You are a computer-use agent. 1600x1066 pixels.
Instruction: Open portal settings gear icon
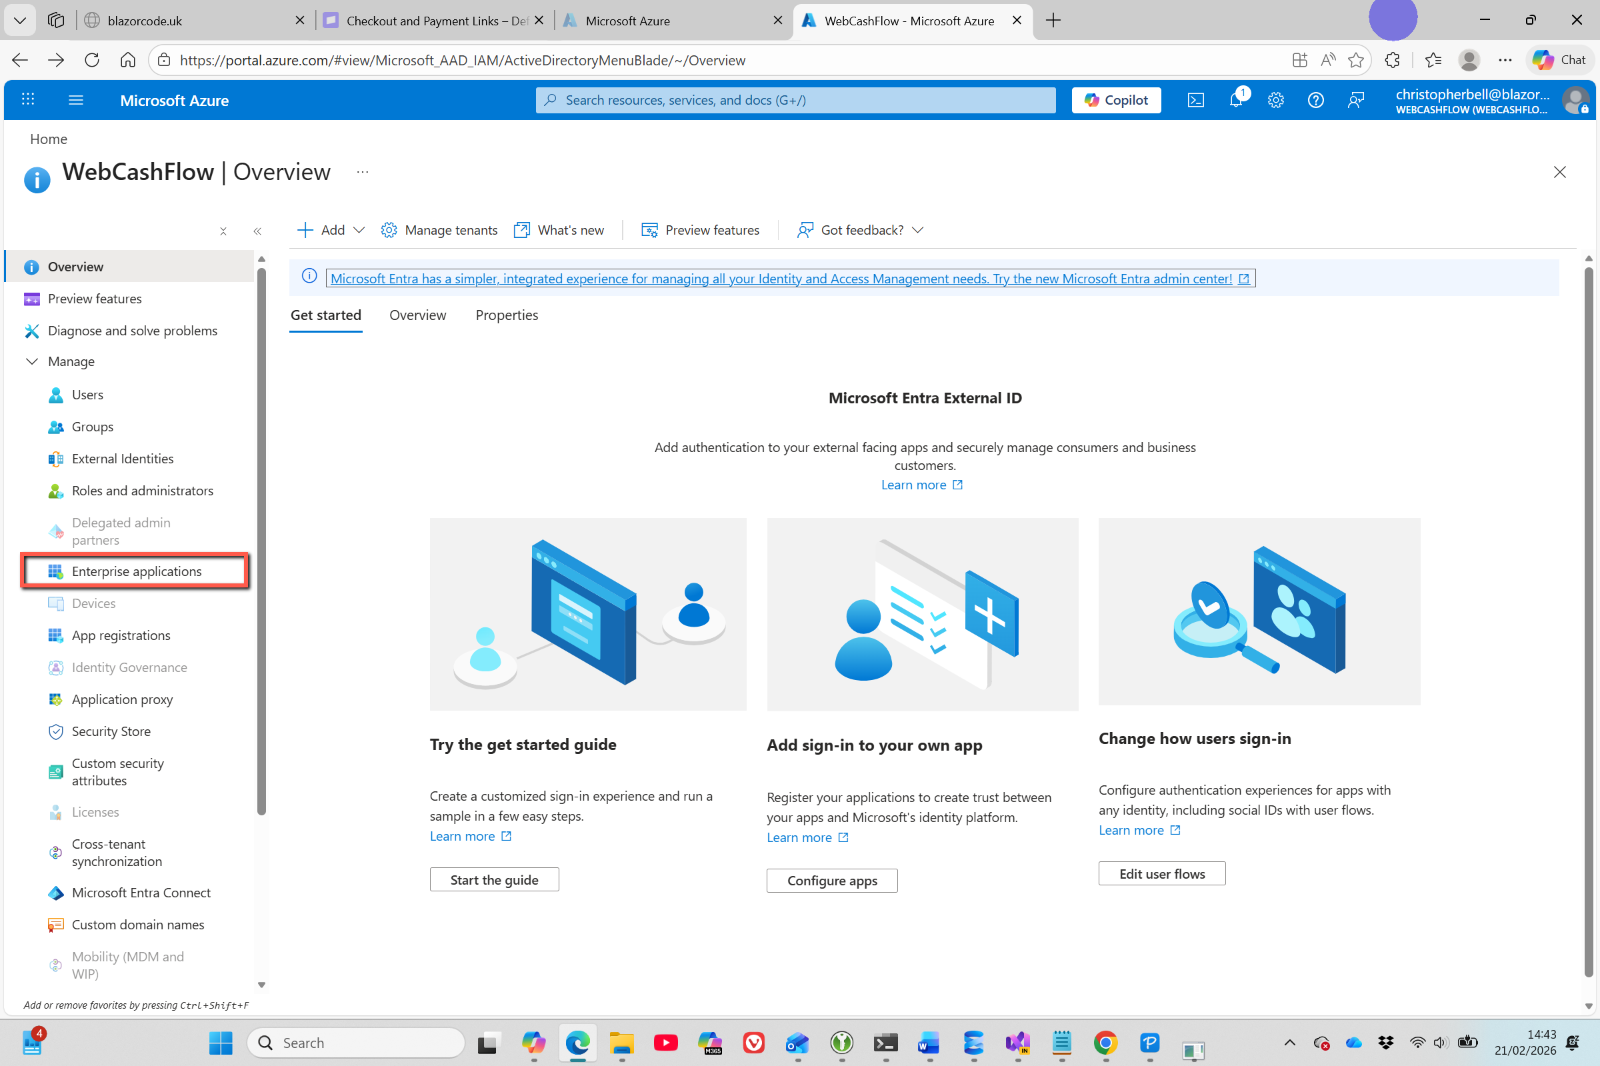point(1276,100)
